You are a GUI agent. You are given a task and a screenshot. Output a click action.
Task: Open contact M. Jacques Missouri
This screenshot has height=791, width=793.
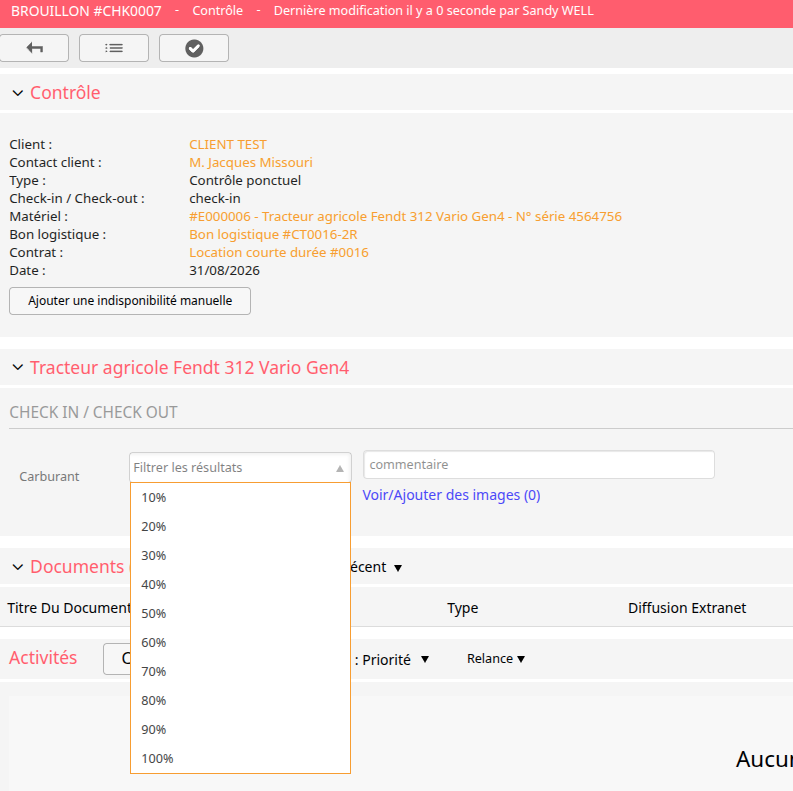(x=251, y=162)
